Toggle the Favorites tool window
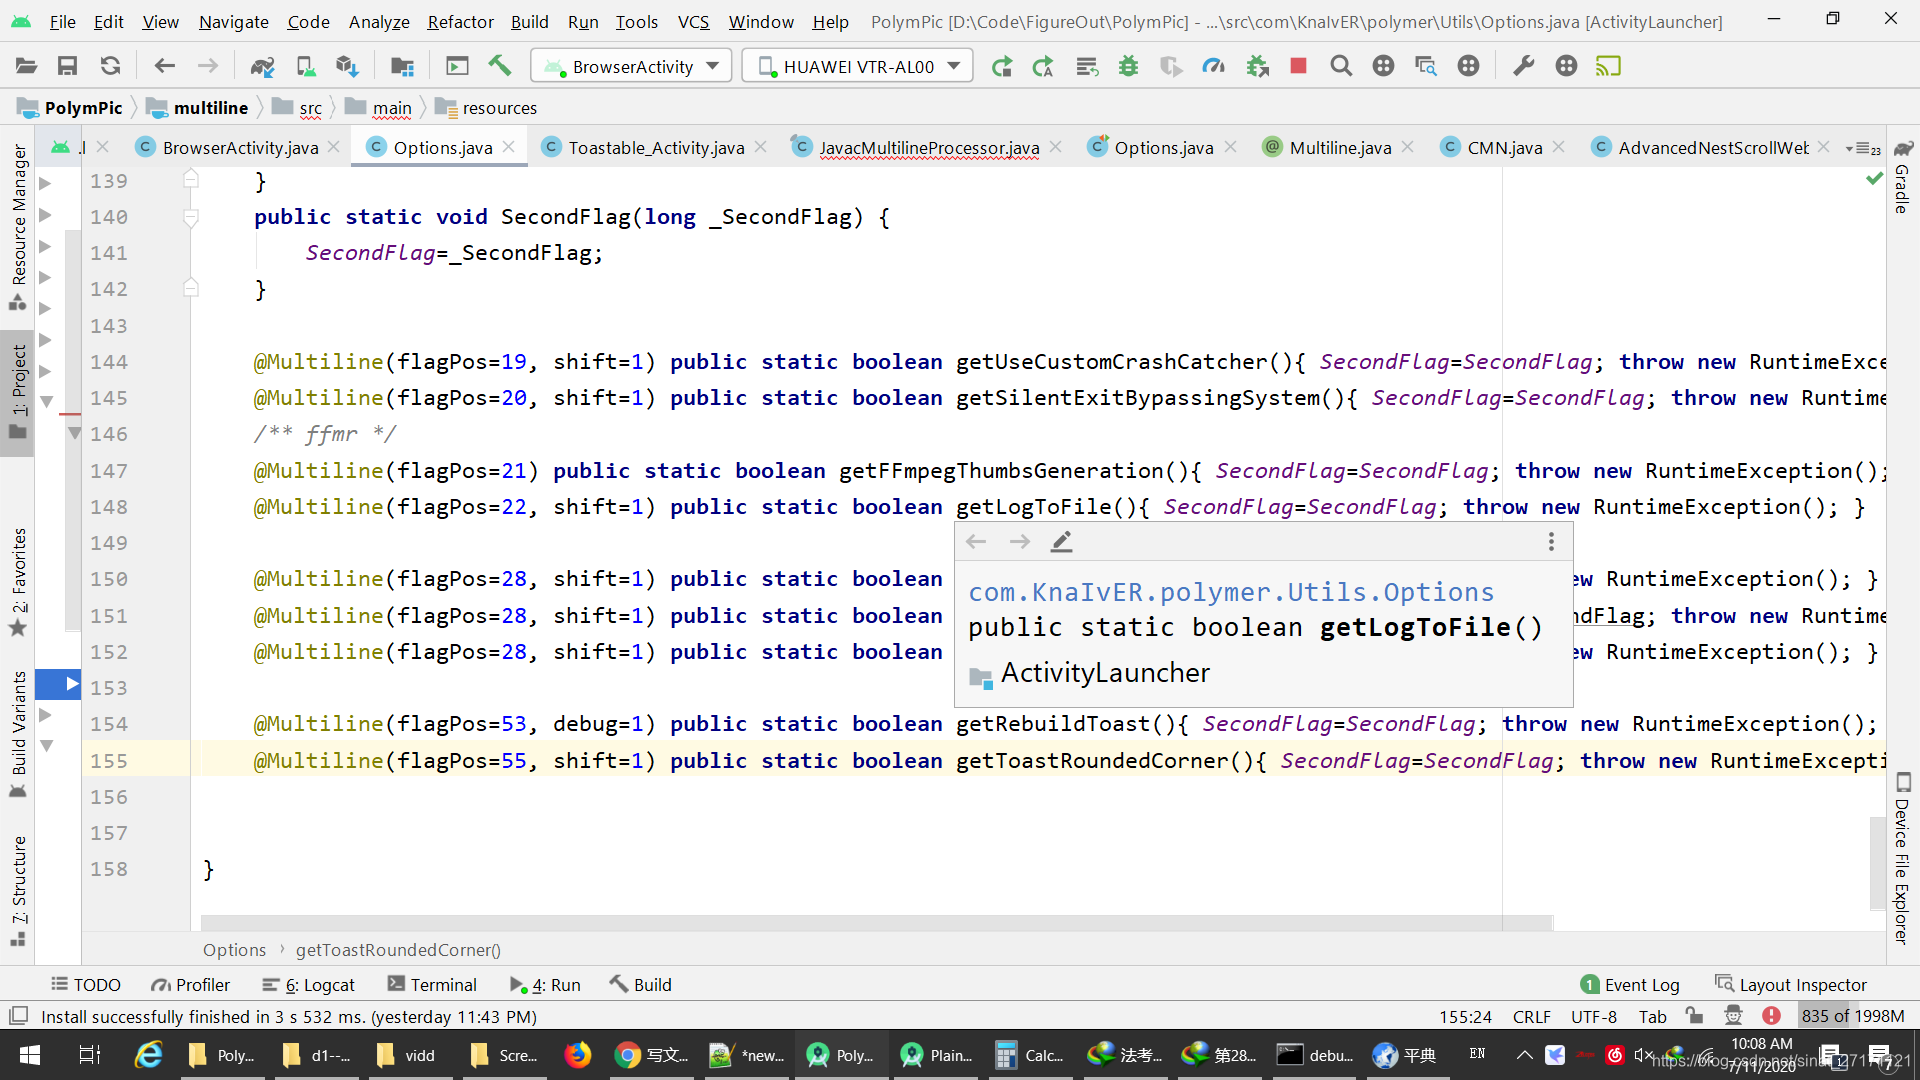 [18, 582]
